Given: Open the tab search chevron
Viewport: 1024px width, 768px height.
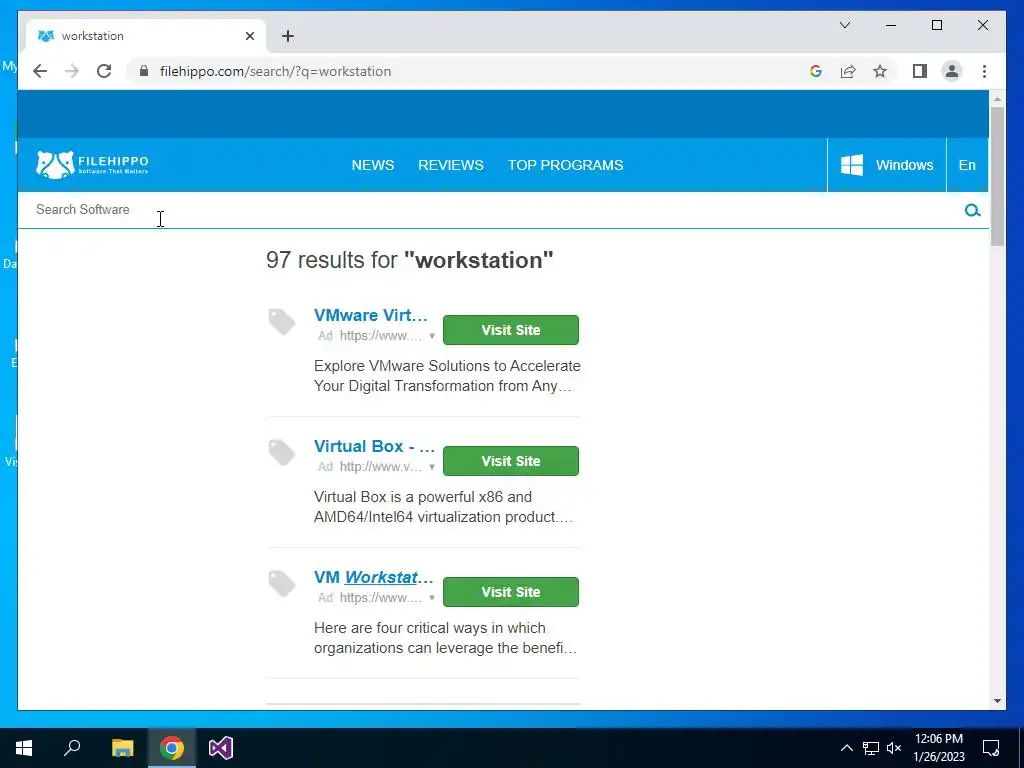Looking at the screenshot, I should click(844, 25).
